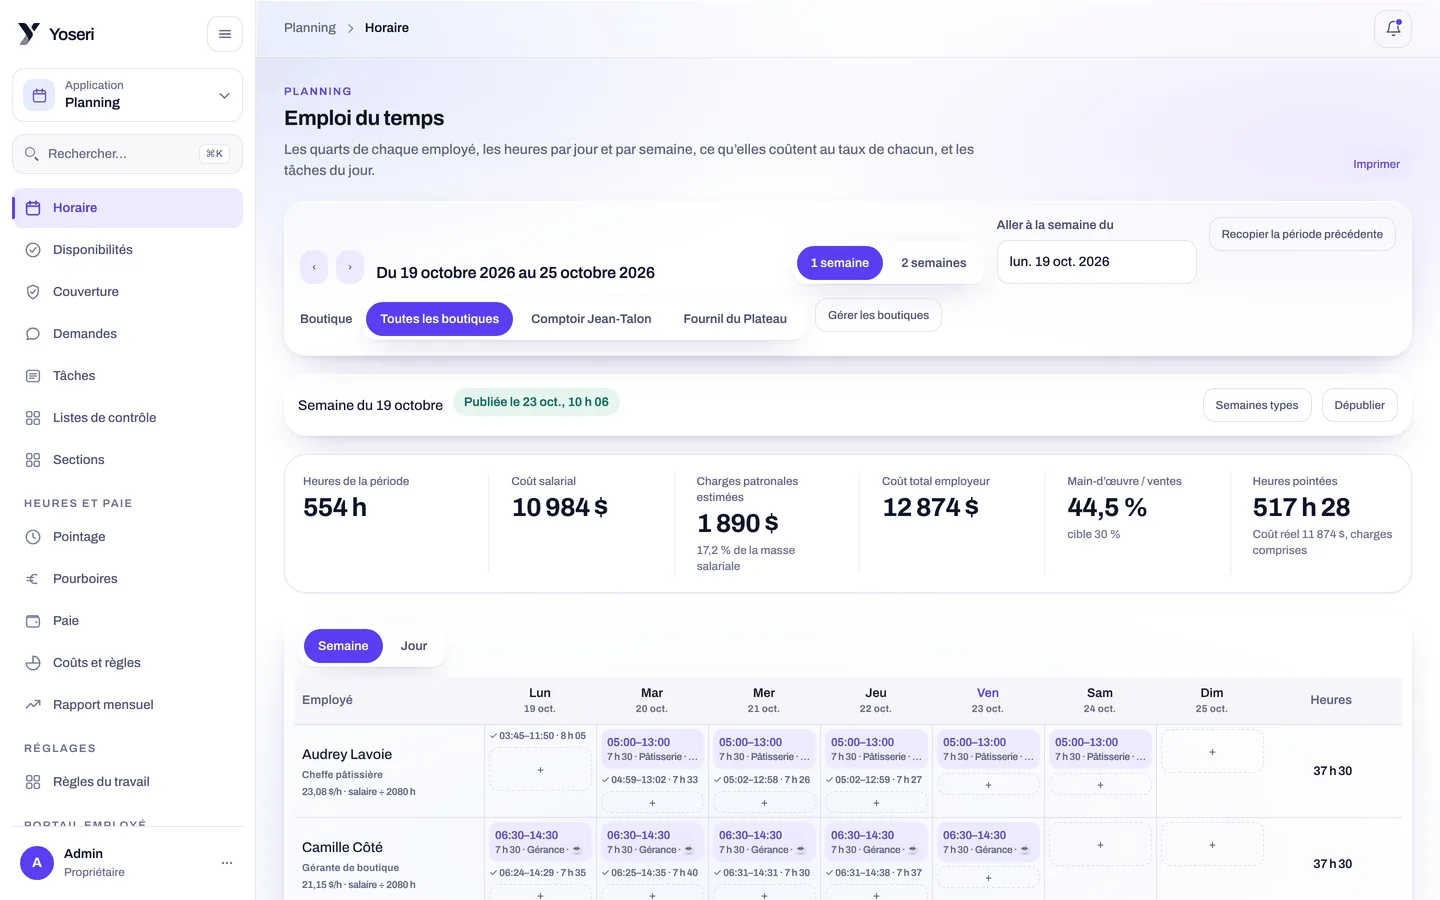Filter by Comptoir Jean-Talon boutique
Viewport: 1440px width, 900px height.
click(591, 319)
